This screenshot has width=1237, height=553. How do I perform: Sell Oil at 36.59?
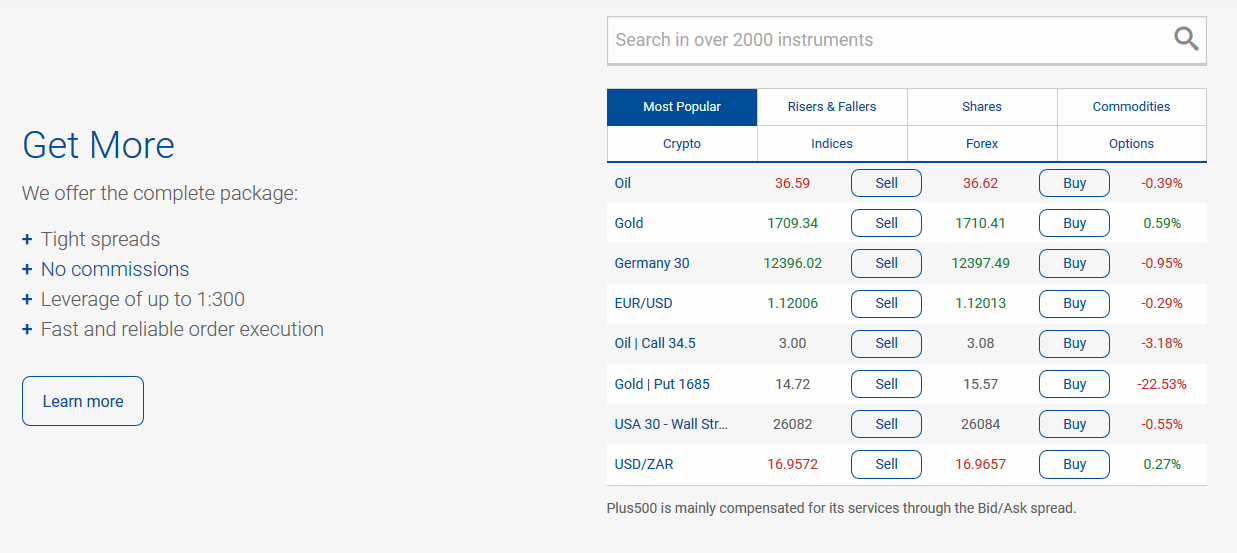[886, 183]
